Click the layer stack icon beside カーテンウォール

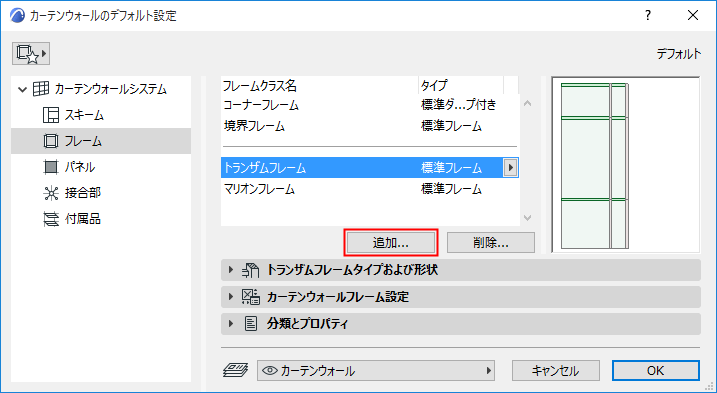point(236,370)
